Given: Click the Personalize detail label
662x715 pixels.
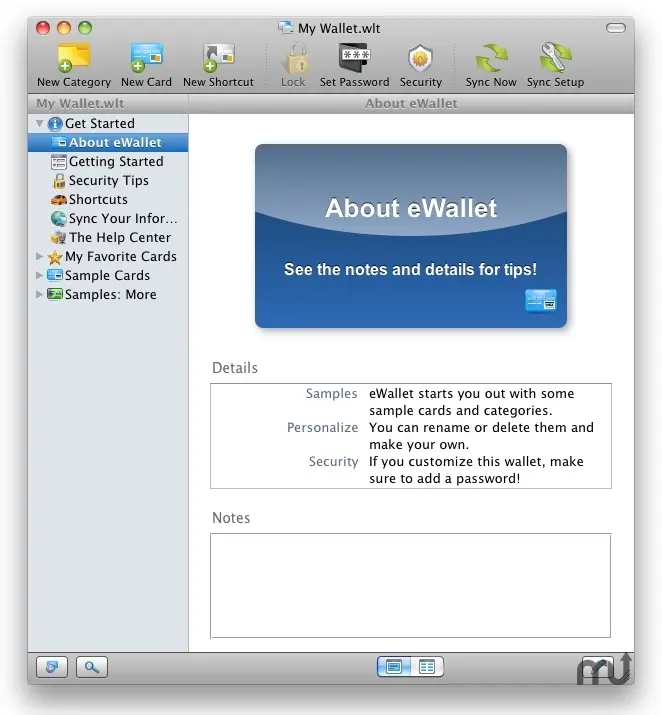Looking at the screenshot, I should click(x=322, y=428).
